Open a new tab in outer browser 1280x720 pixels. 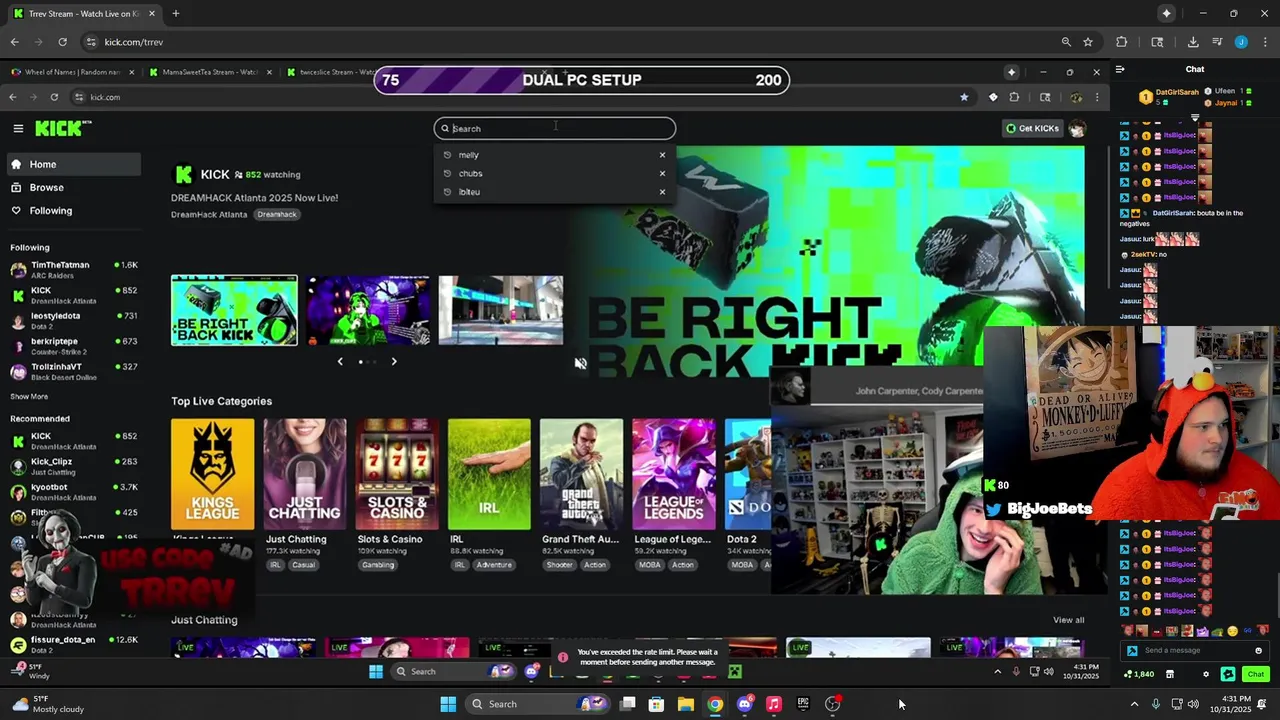point(175,14)
